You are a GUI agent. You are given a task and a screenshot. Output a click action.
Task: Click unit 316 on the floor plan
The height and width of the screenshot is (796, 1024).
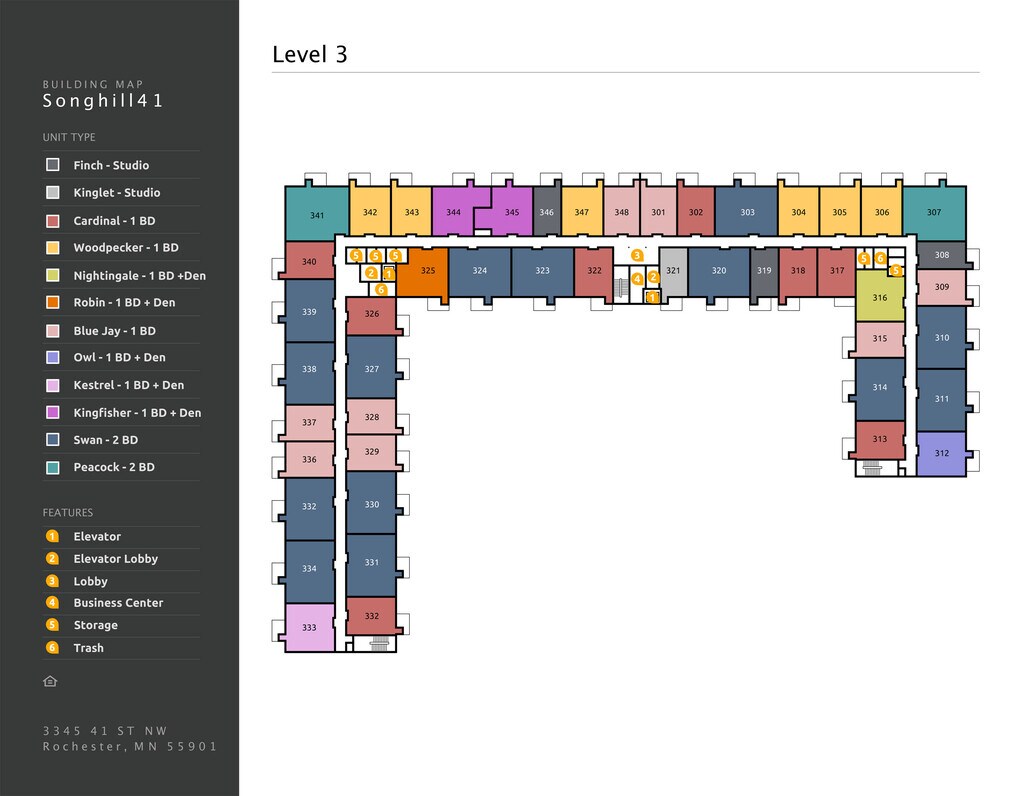[x=880, y=297]
